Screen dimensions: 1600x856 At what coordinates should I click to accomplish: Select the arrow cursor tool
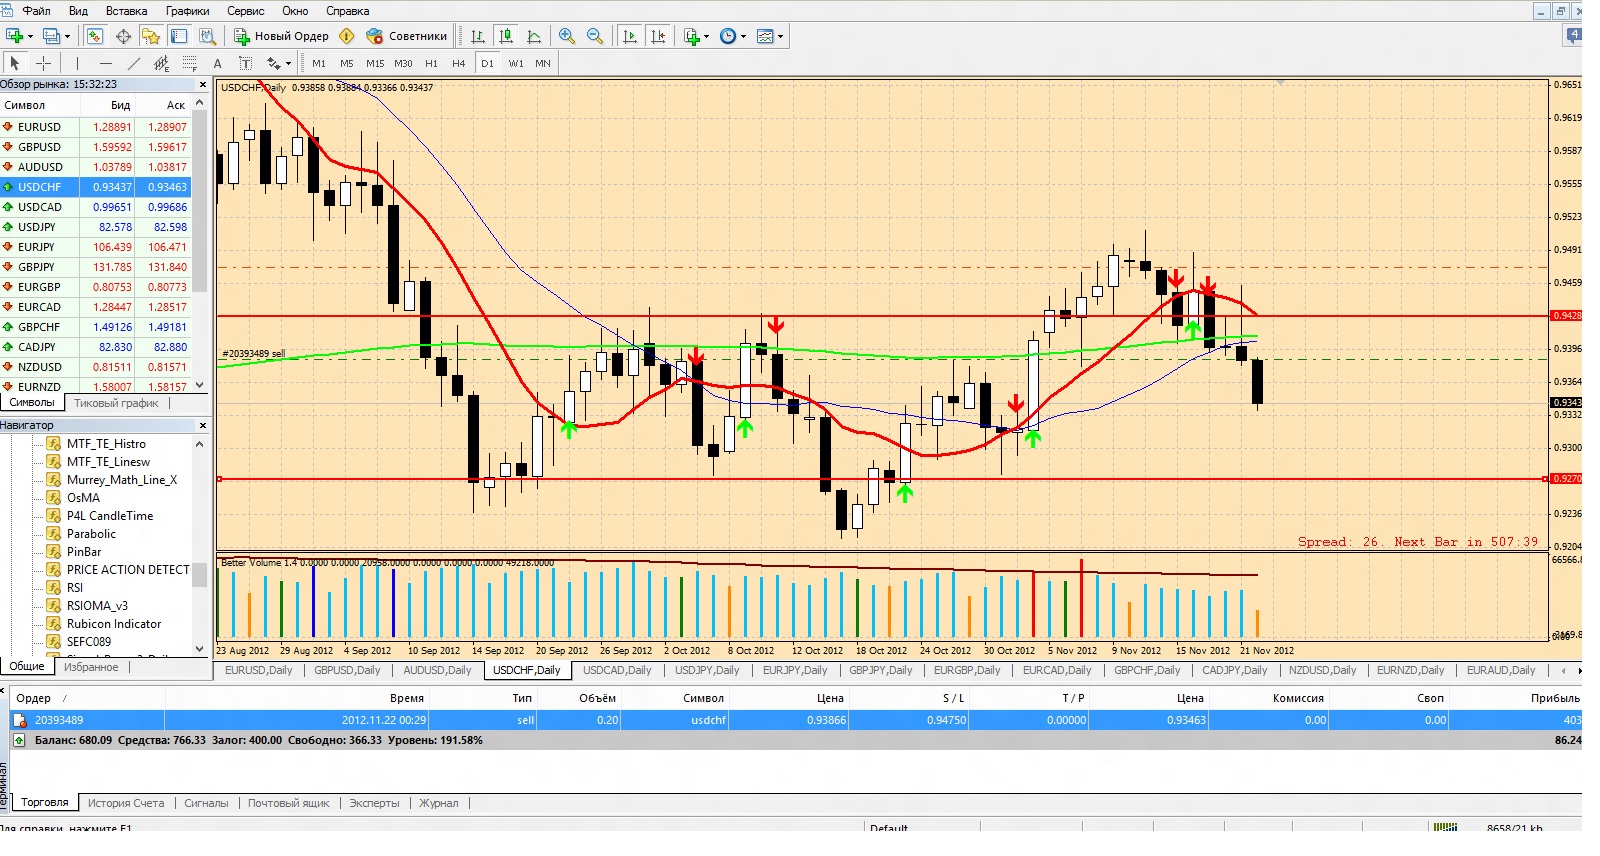point(15,63)
